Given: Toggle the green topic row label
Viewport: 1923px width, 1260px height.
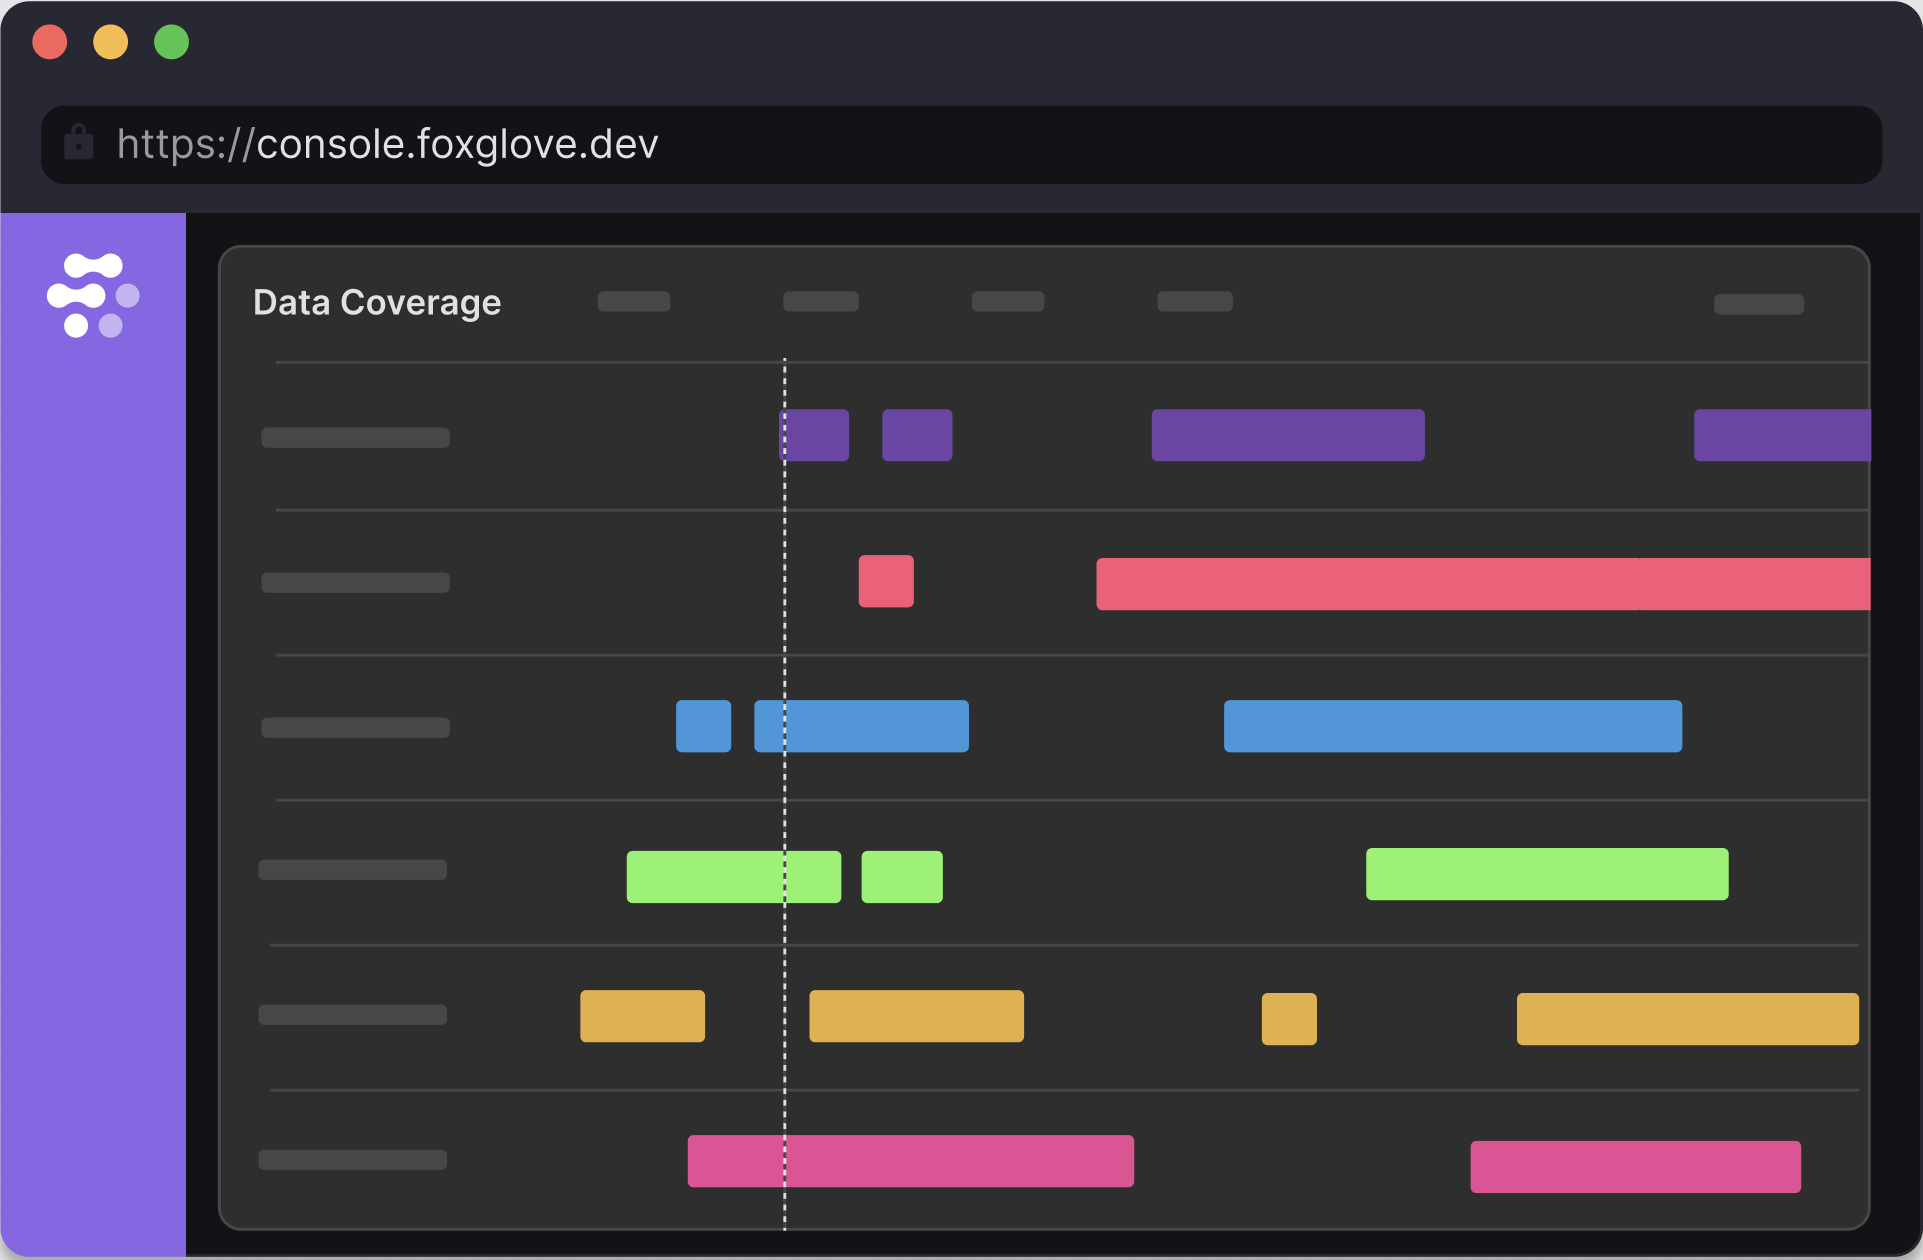Looking at the screenshot, I should [352, 869].
